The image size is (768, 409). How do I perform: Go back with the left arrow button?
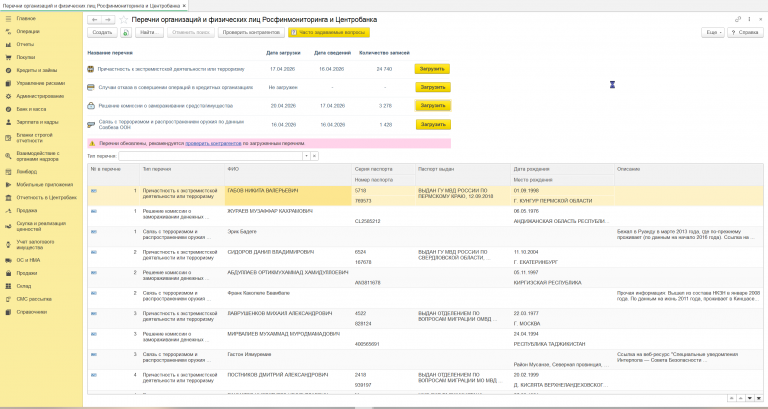[95, 20]
